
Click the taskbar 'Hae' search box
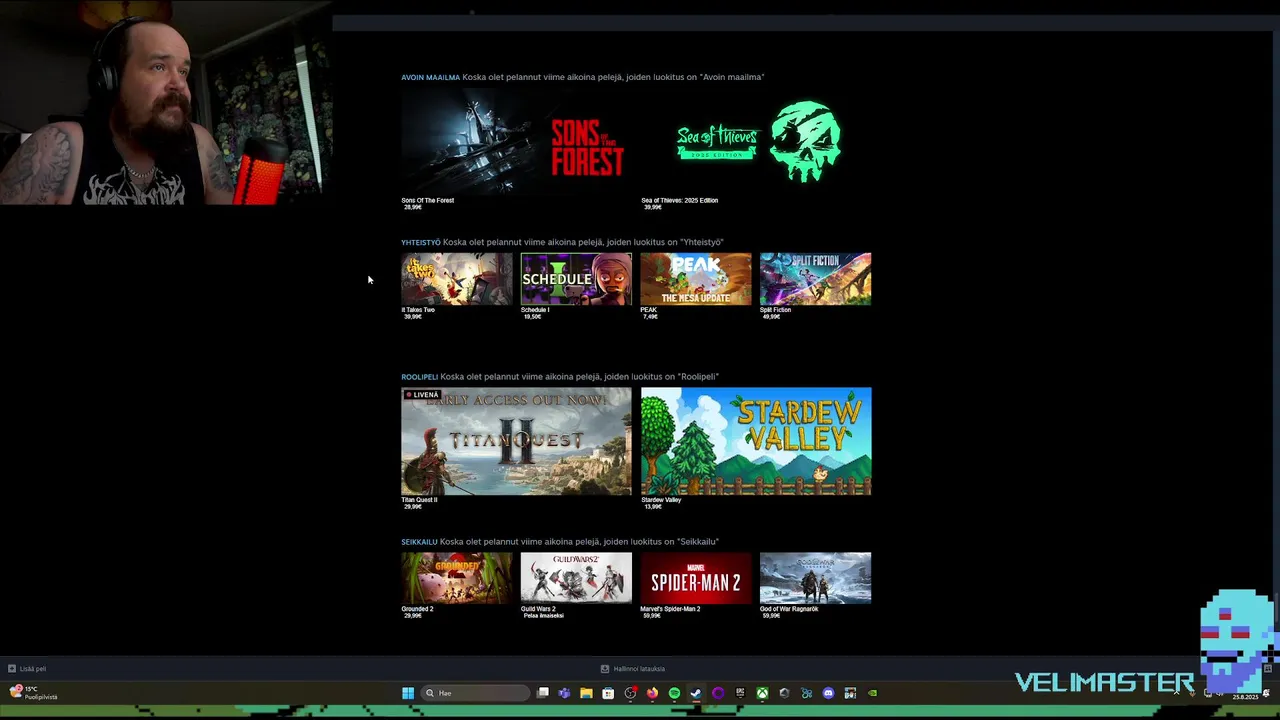(475, 693)
